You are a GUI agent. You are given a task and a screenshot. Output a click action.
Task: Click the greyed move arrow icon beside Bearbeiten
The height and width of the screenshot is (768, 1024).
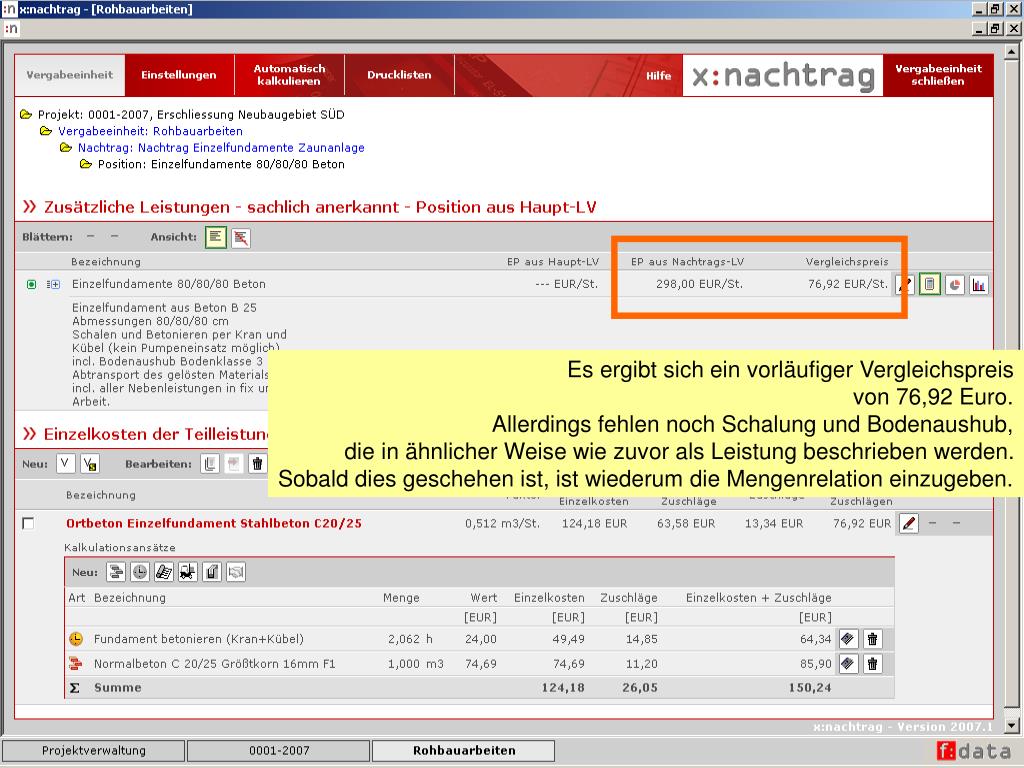point(234,464)
